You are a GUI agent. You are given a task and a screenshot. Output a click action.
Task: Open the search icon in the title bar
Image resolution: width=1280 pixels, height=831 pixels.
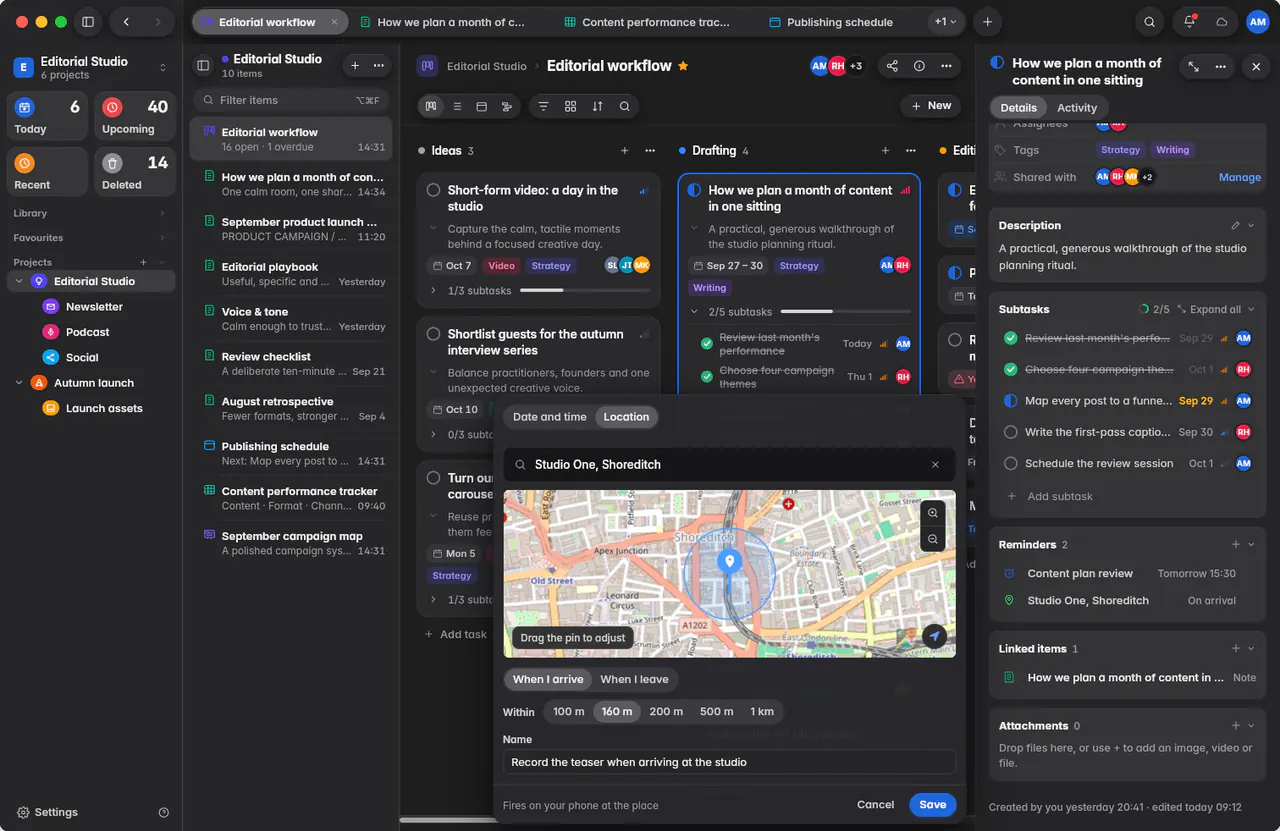point(1150,22)
